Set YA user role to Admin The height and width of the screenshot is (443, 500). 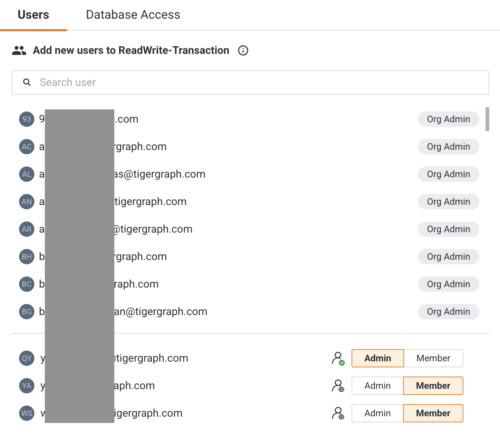(x=377, y=386)
